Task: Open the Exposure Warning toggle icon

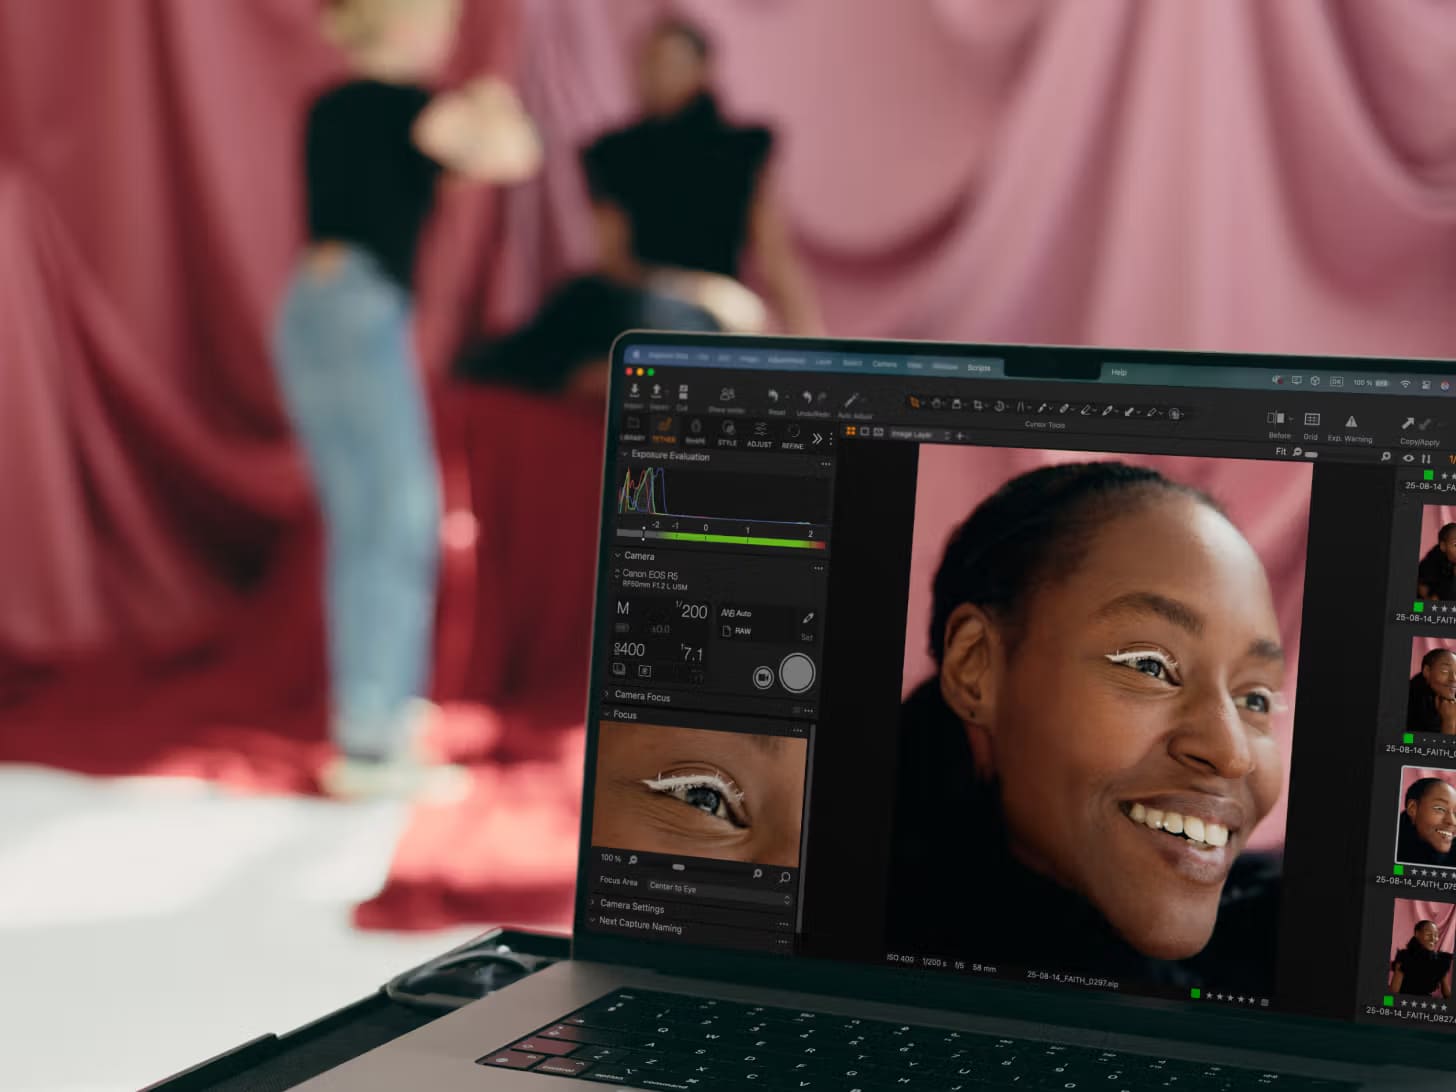Action: click(1352, 422)
